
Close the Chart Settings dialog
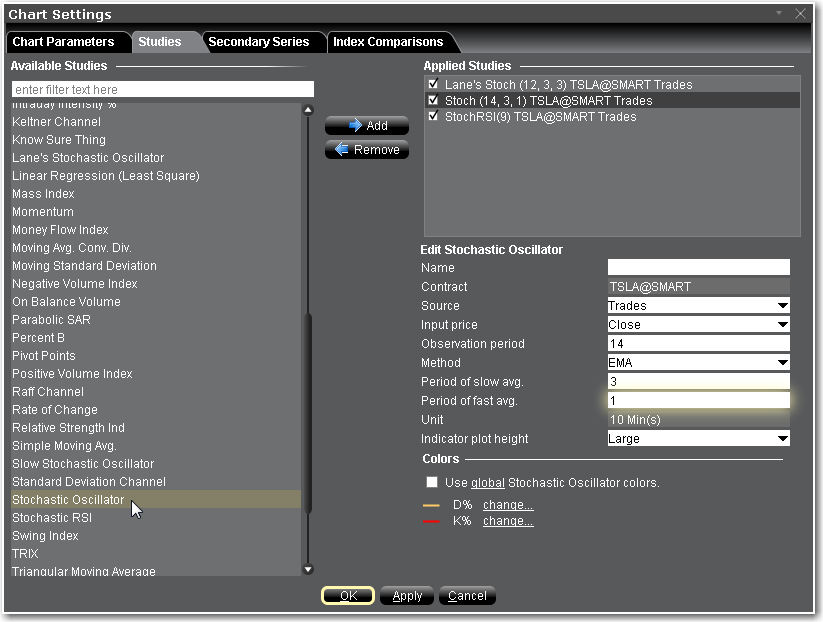click(800, 14)
